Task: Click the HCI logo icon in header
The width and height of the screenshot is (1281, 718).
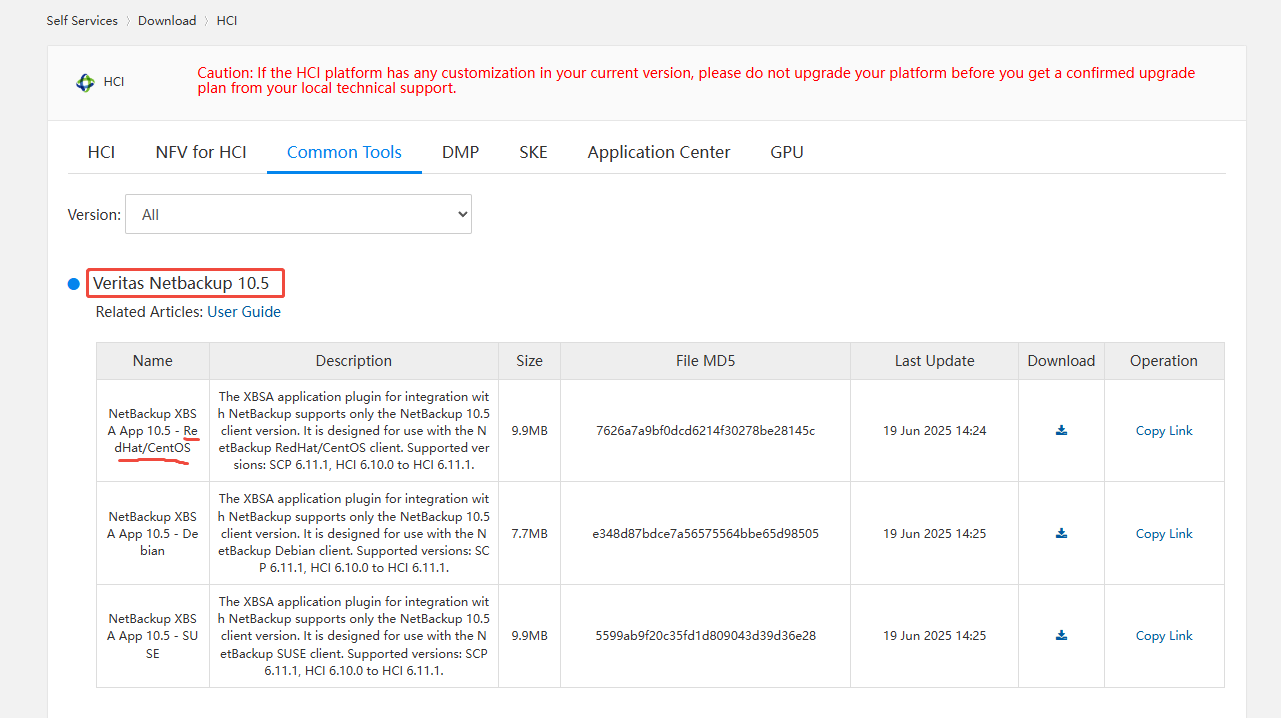Action: coord(86,82)
